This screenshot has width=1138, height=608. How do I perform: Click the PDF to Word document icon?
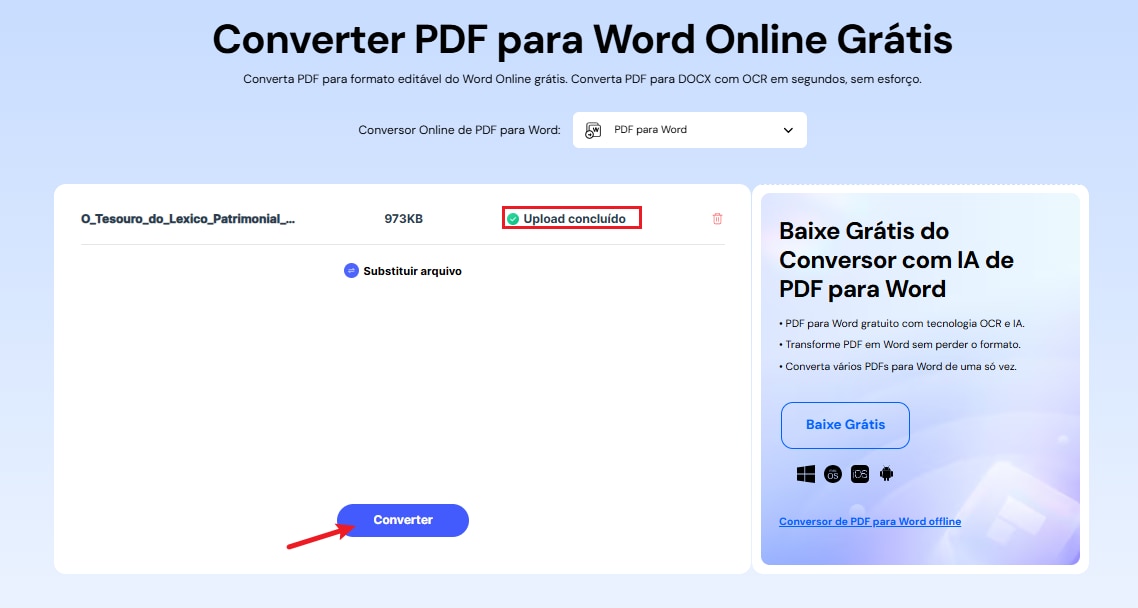click(593, 130)
